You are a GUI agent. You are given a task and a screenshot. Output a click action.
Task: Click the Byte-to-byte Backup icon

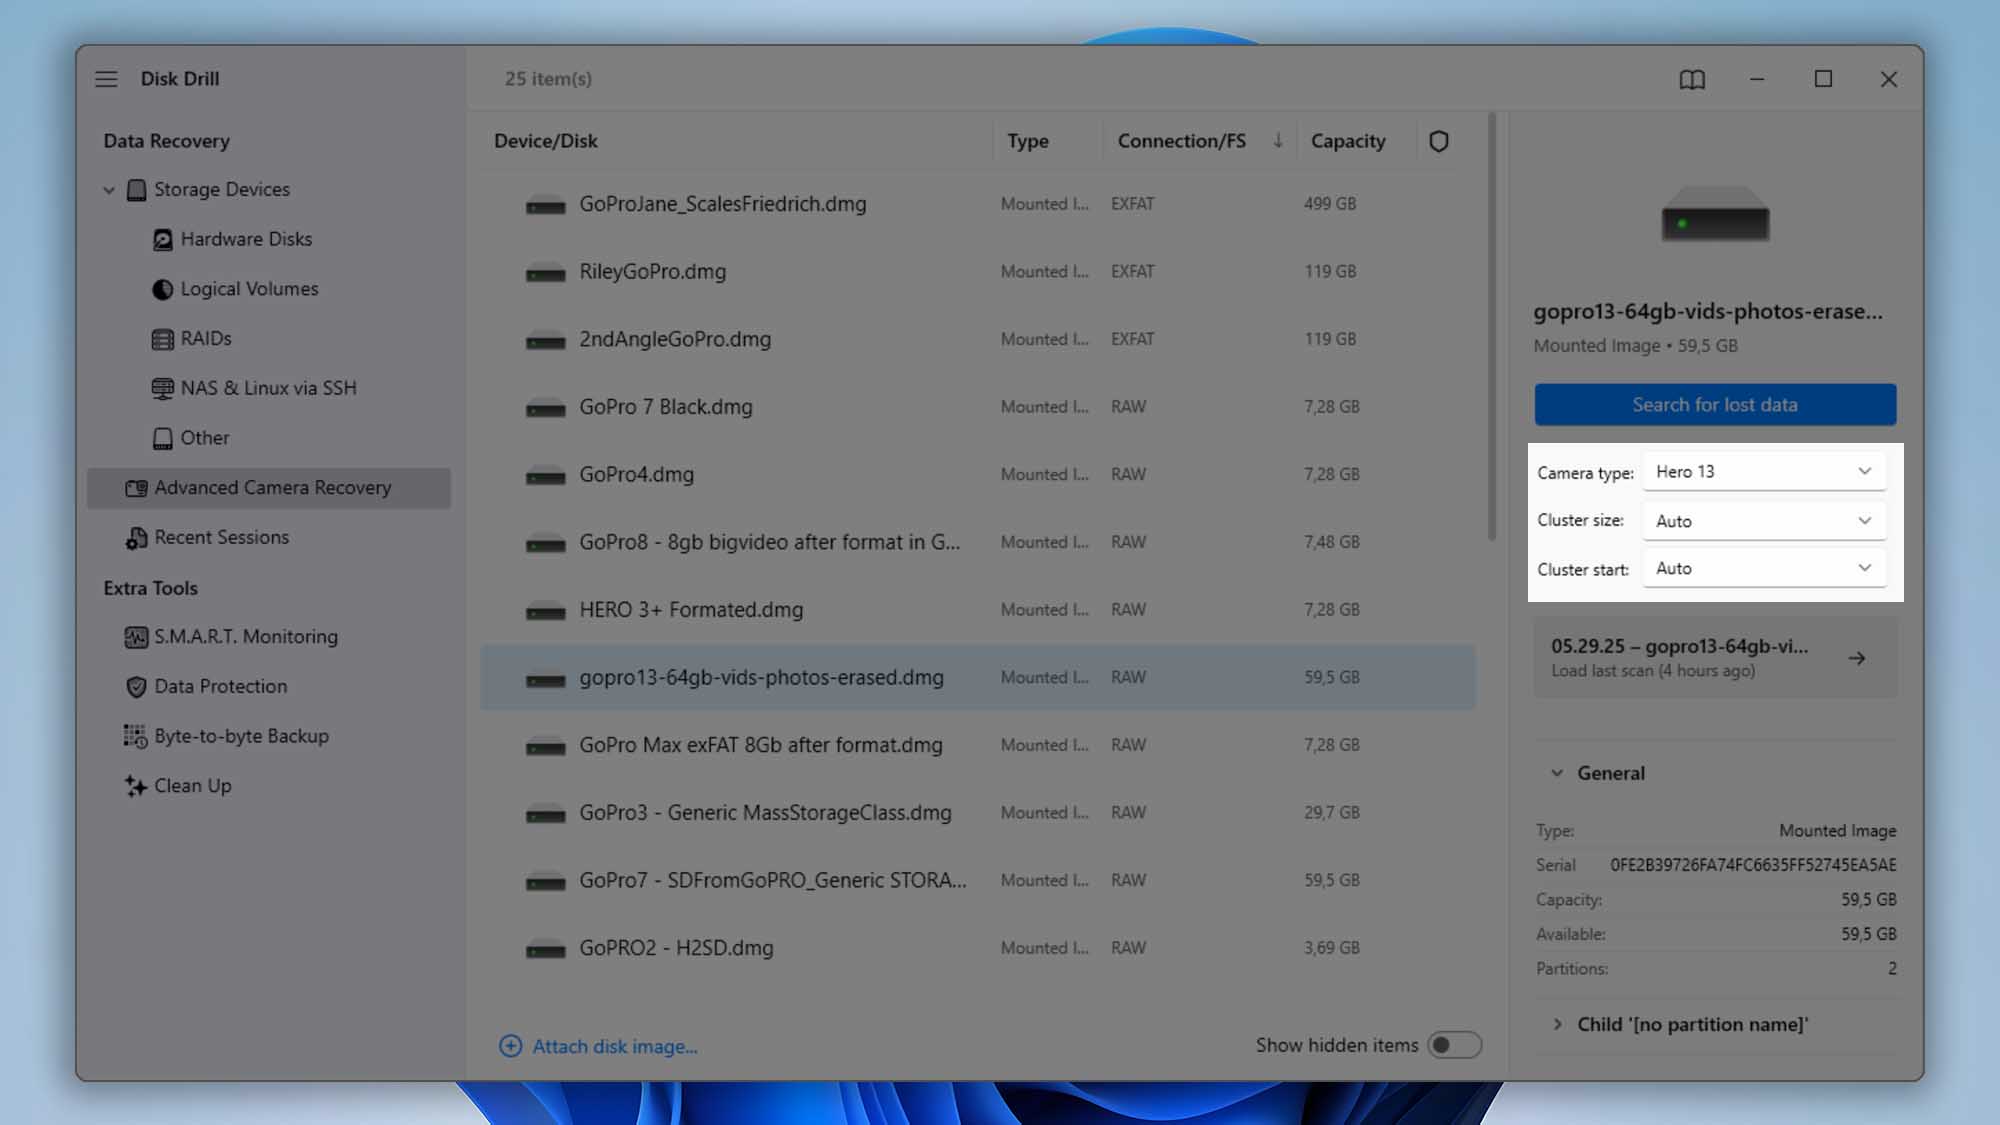tap(135, 736)
